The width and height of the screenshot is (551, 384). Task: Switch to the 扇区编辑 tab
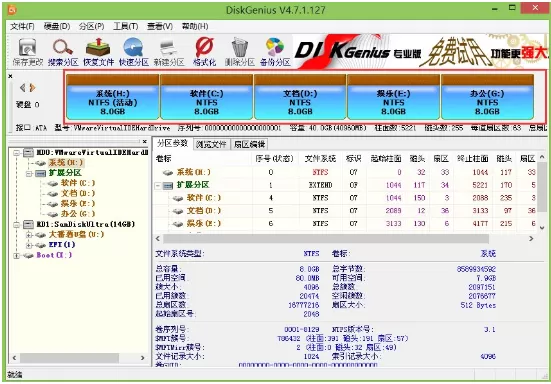point(249,144)
